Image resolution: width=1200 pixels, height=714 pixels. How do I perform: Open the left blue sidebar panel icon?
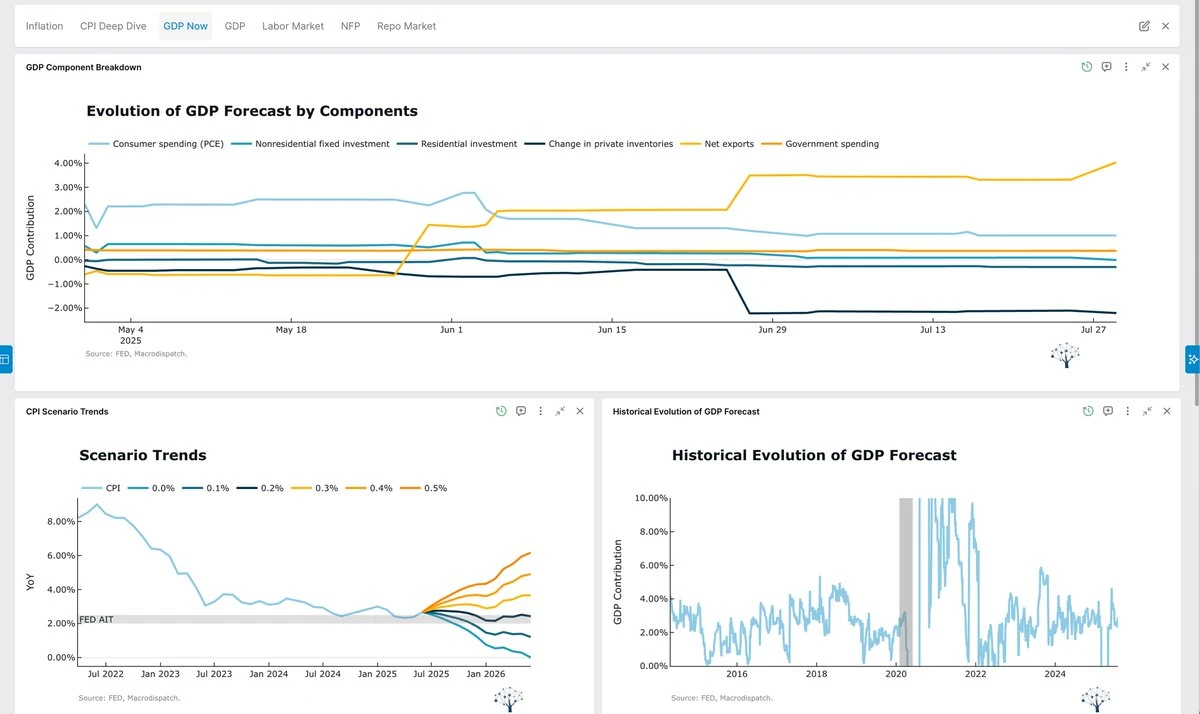[x=5, y=358]
